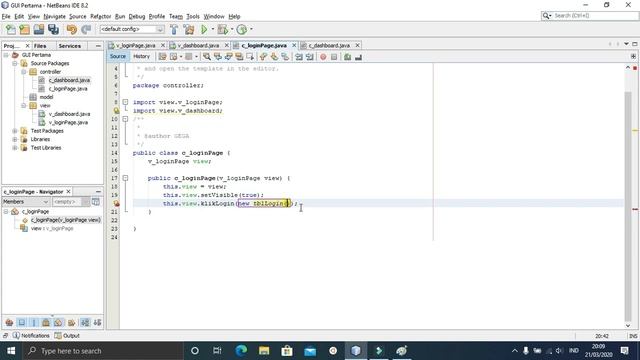The width and height of the screenshot is (640, 360).
Task: Click Clean and Build Project icon
Action: 189,29
